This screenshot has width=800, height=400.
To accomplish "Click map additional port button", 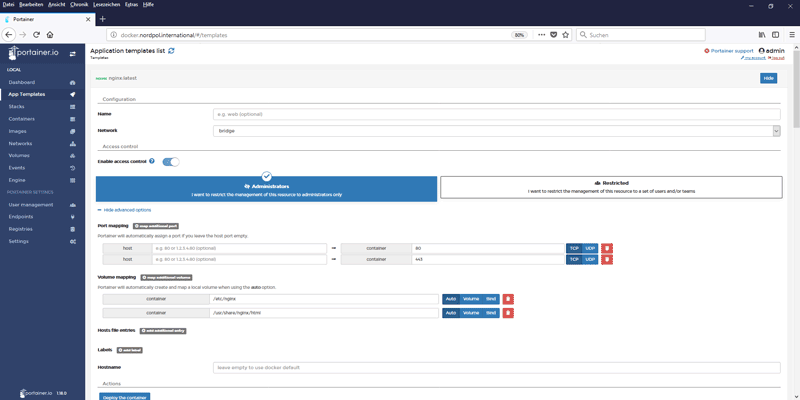I will pyautogui.click(x=156, y=226).
